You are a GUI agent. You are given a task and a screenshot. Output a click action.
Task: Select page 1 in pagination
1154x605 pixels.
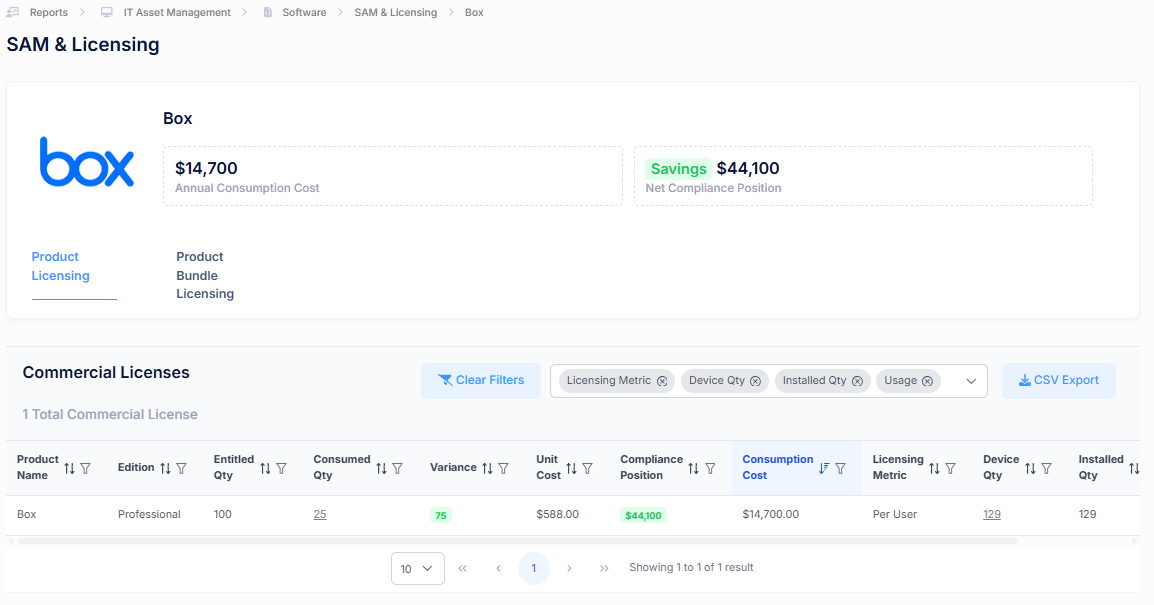(x=534, y=568)
